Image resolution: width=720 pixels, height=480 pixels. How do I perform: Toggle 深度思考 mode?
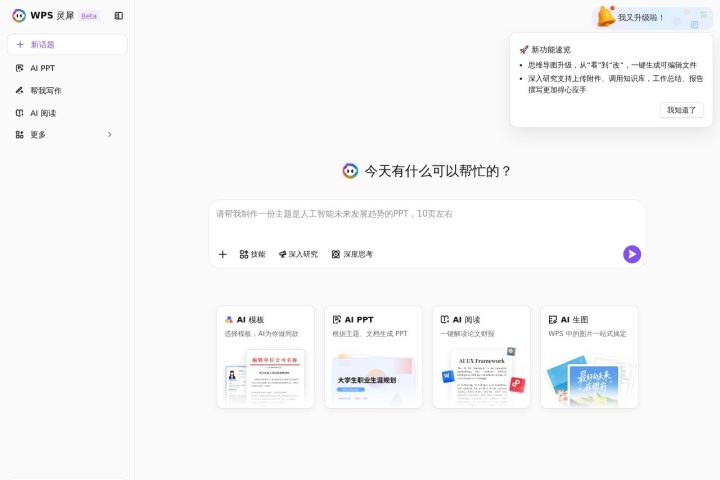pyautogui.click(x=352, y=254)
